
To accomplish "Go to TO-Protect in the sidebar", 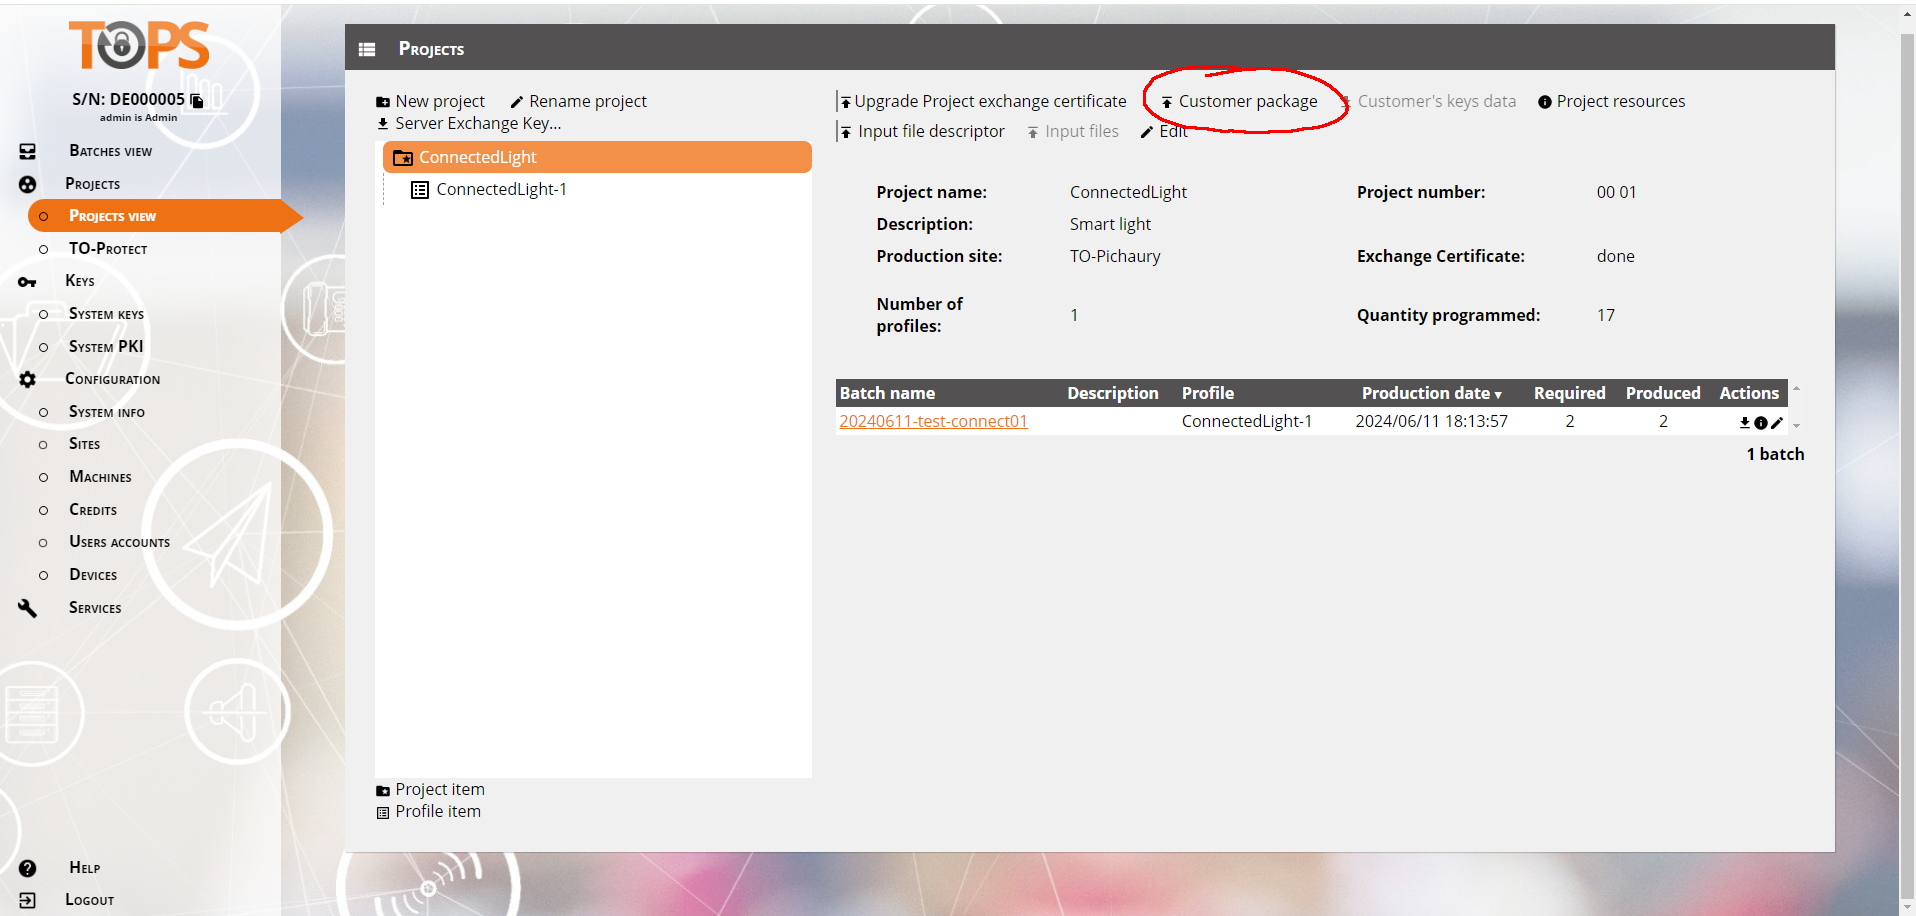I will coord(107,249).
